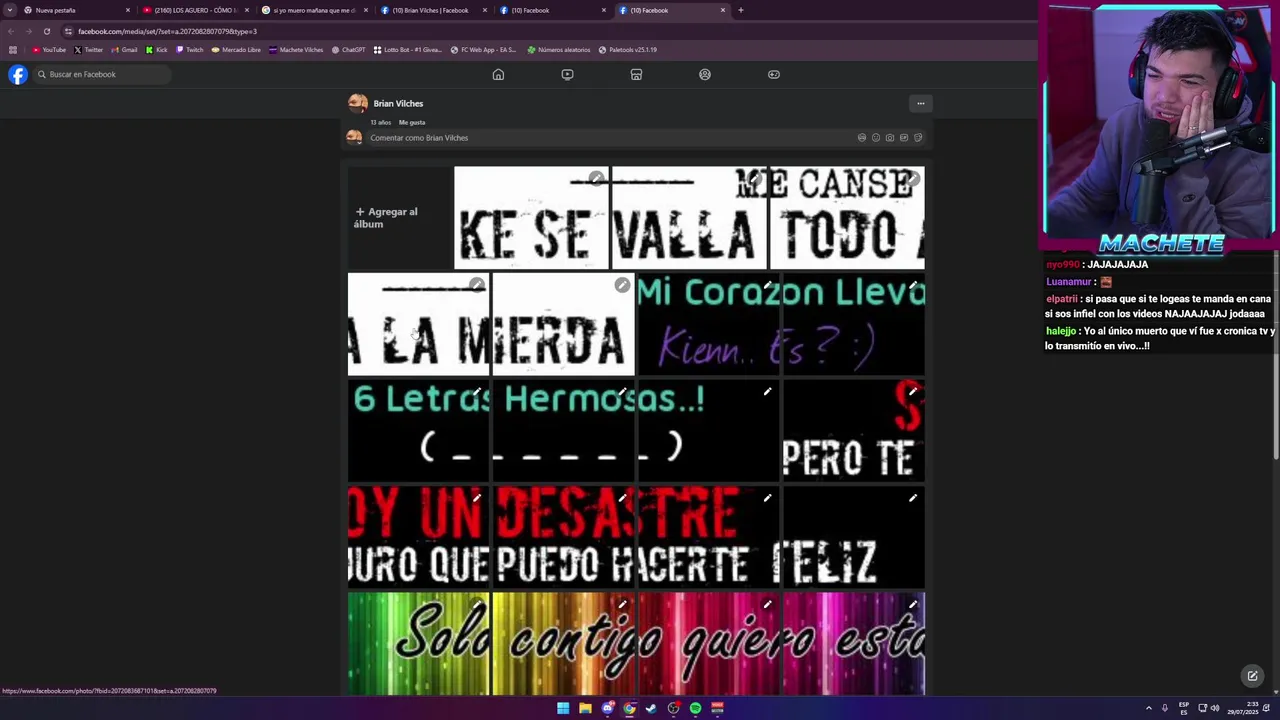Open Mercado Libre bookmark
This screenshot has height=720, width=1280.
(236, 49)
